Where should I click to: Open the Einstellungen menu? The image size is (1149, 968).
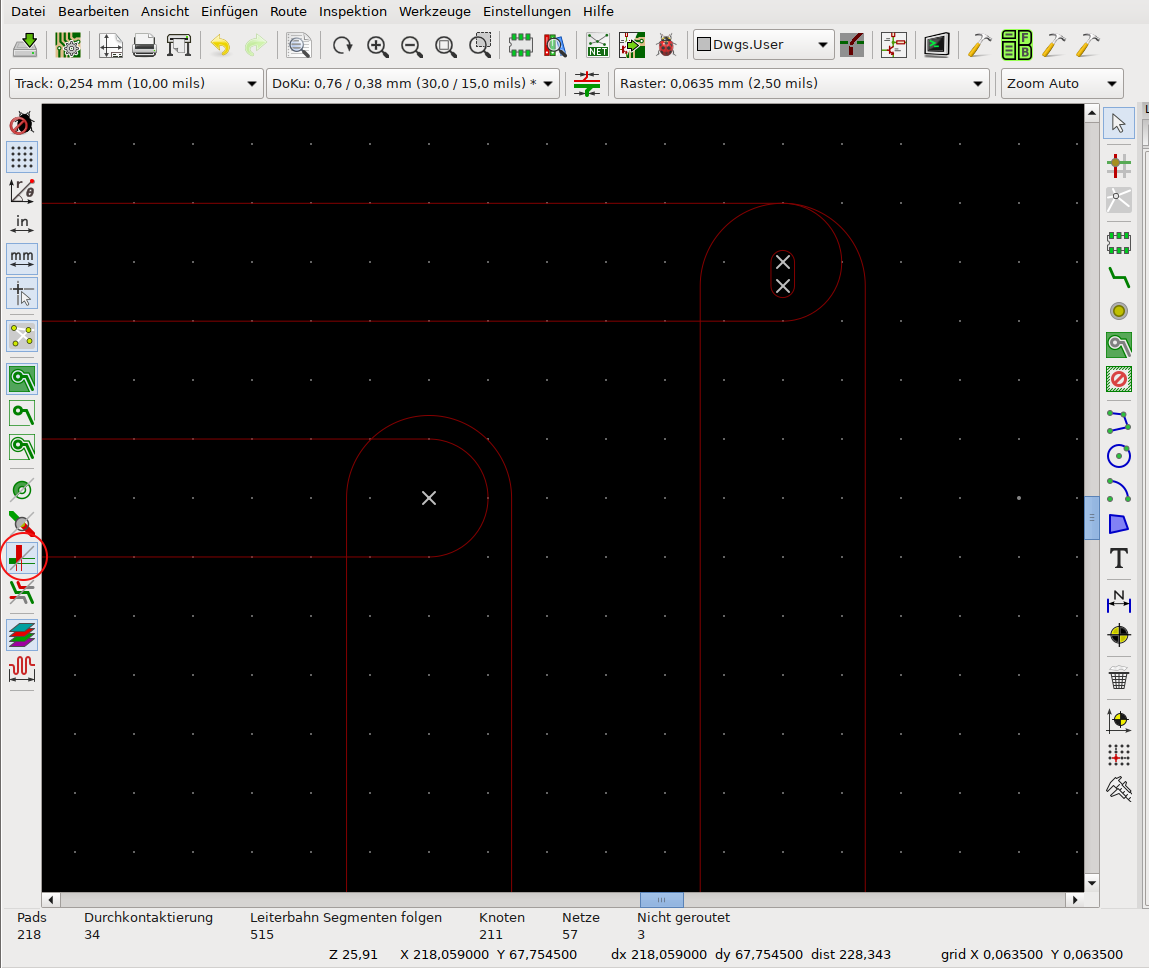tap(526, 11)
